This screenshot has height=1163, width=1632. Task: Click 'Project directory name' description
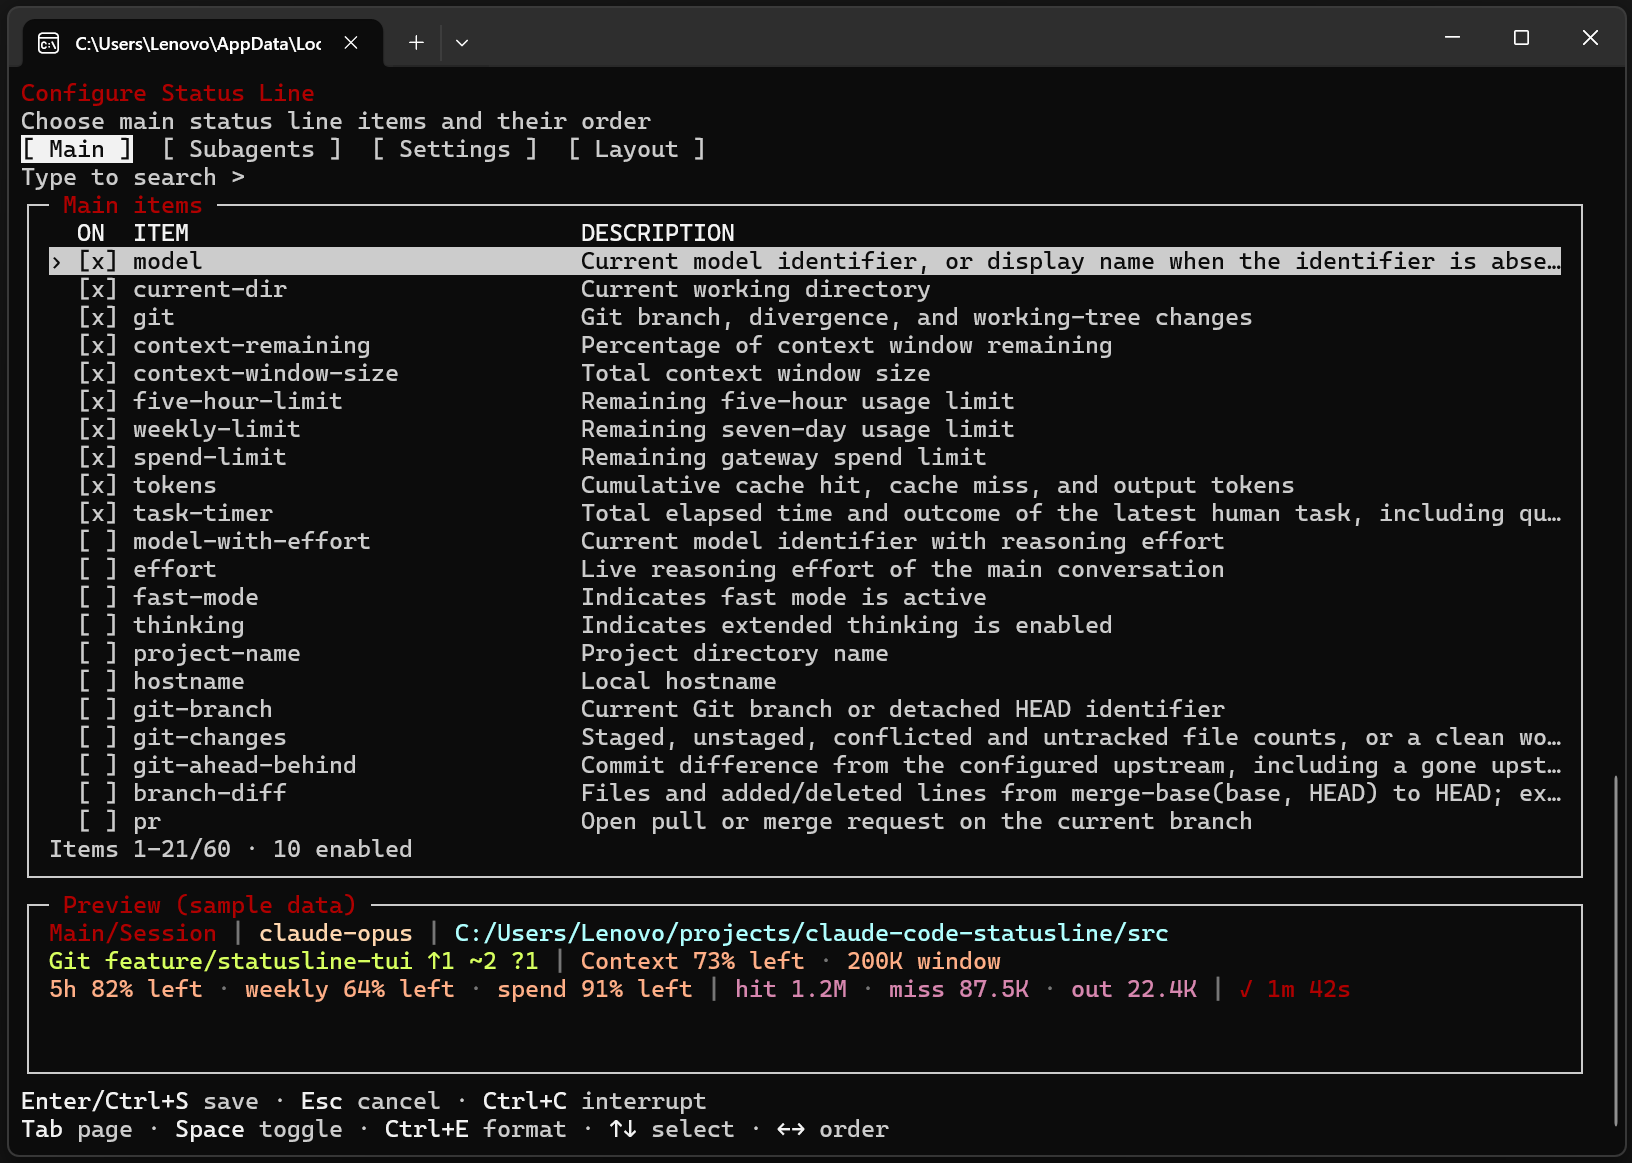735,653
